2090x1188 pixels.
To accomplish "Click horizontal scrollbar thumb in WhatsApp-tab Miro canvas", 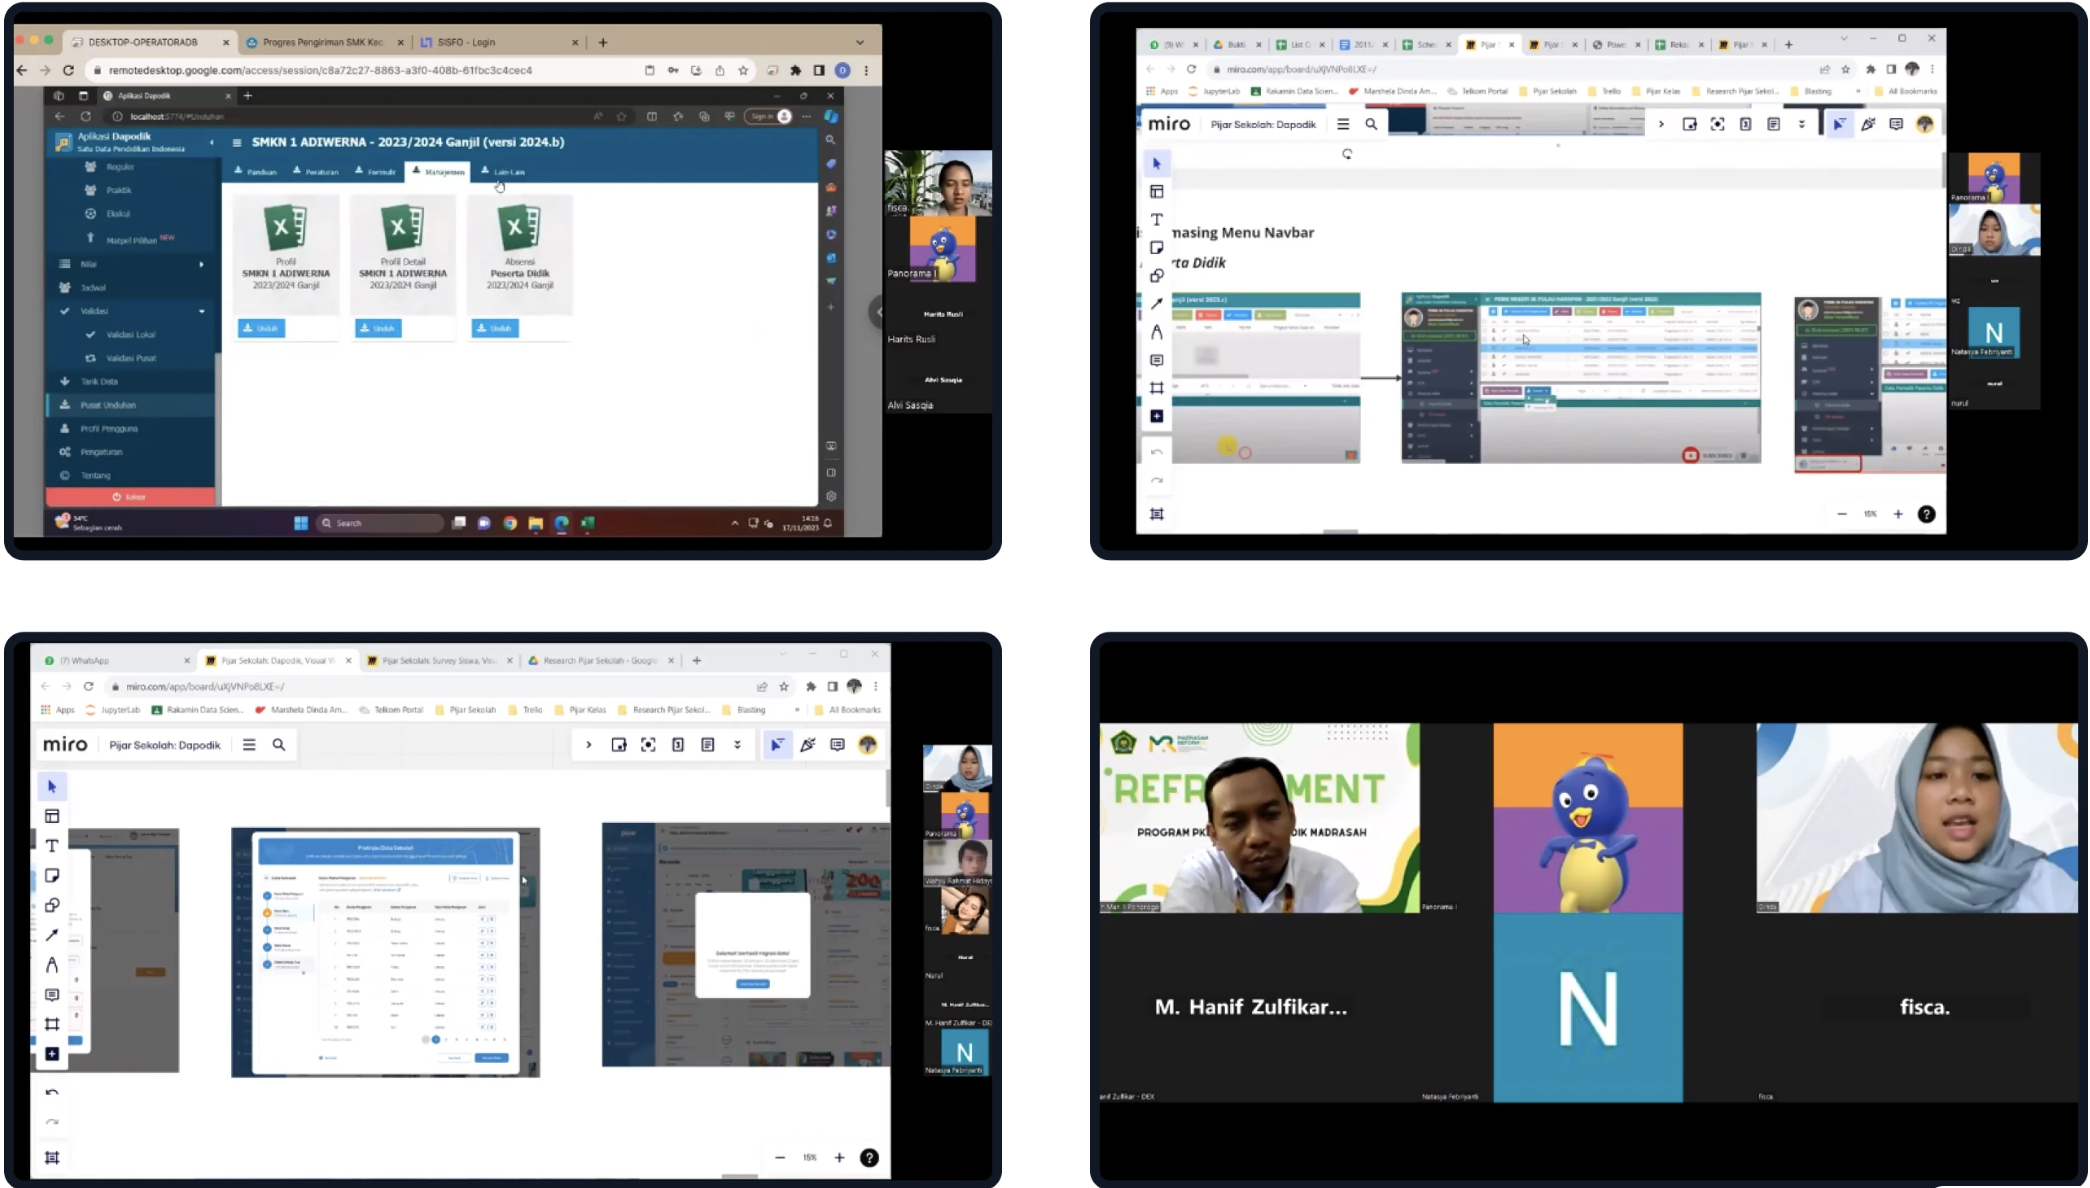I will (x=739, y=1175).
